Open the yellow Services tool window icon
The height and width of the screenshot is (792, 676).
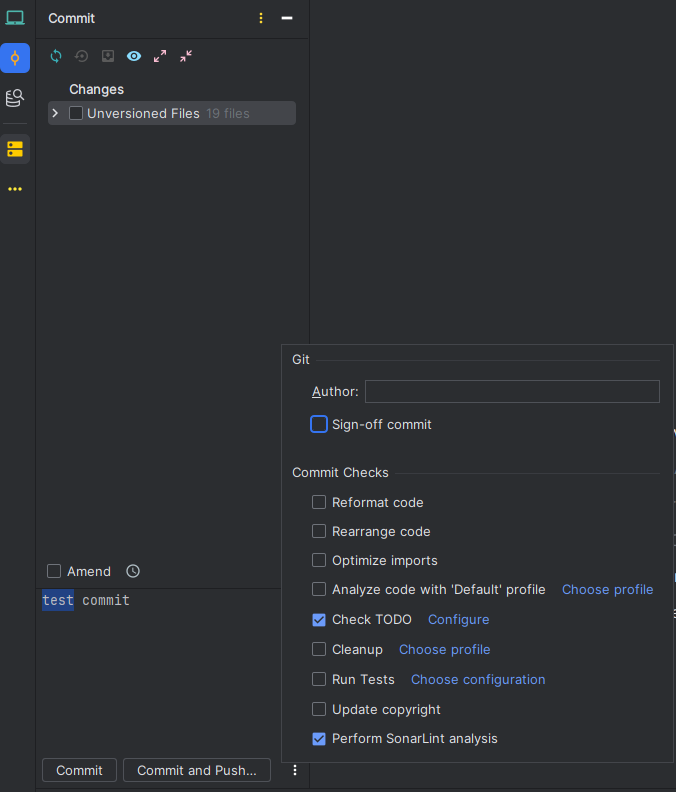point(15,149)
